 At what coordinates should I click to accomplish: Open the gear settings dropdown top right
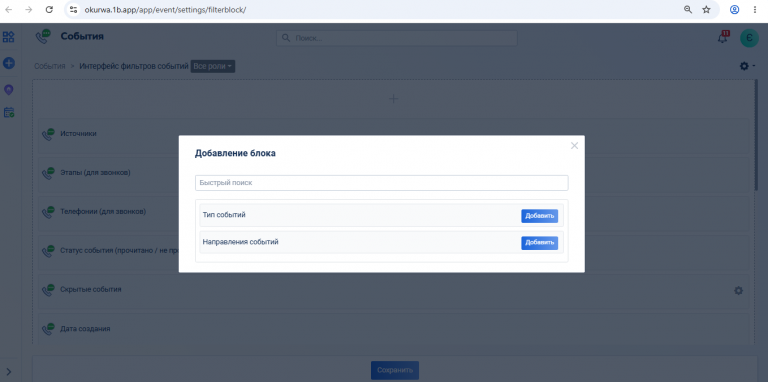[747, 66]
